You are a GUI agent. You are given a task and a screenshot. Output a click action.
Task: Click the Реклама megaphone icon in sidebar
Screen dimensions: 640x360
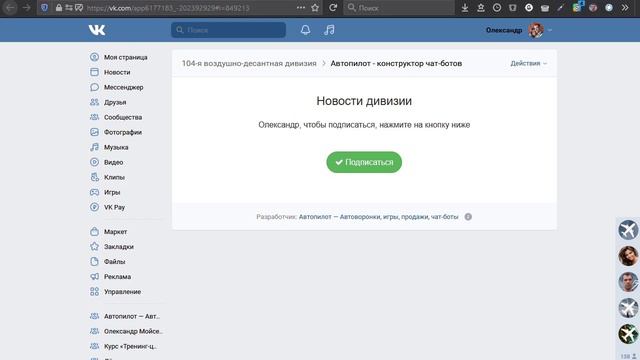[x=94, y=277]
